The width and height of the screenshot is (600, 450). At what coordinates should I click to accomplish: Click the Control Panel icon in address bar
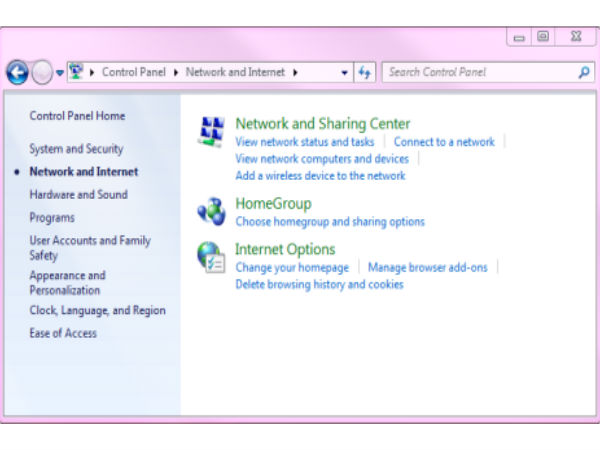click(76, 72)
